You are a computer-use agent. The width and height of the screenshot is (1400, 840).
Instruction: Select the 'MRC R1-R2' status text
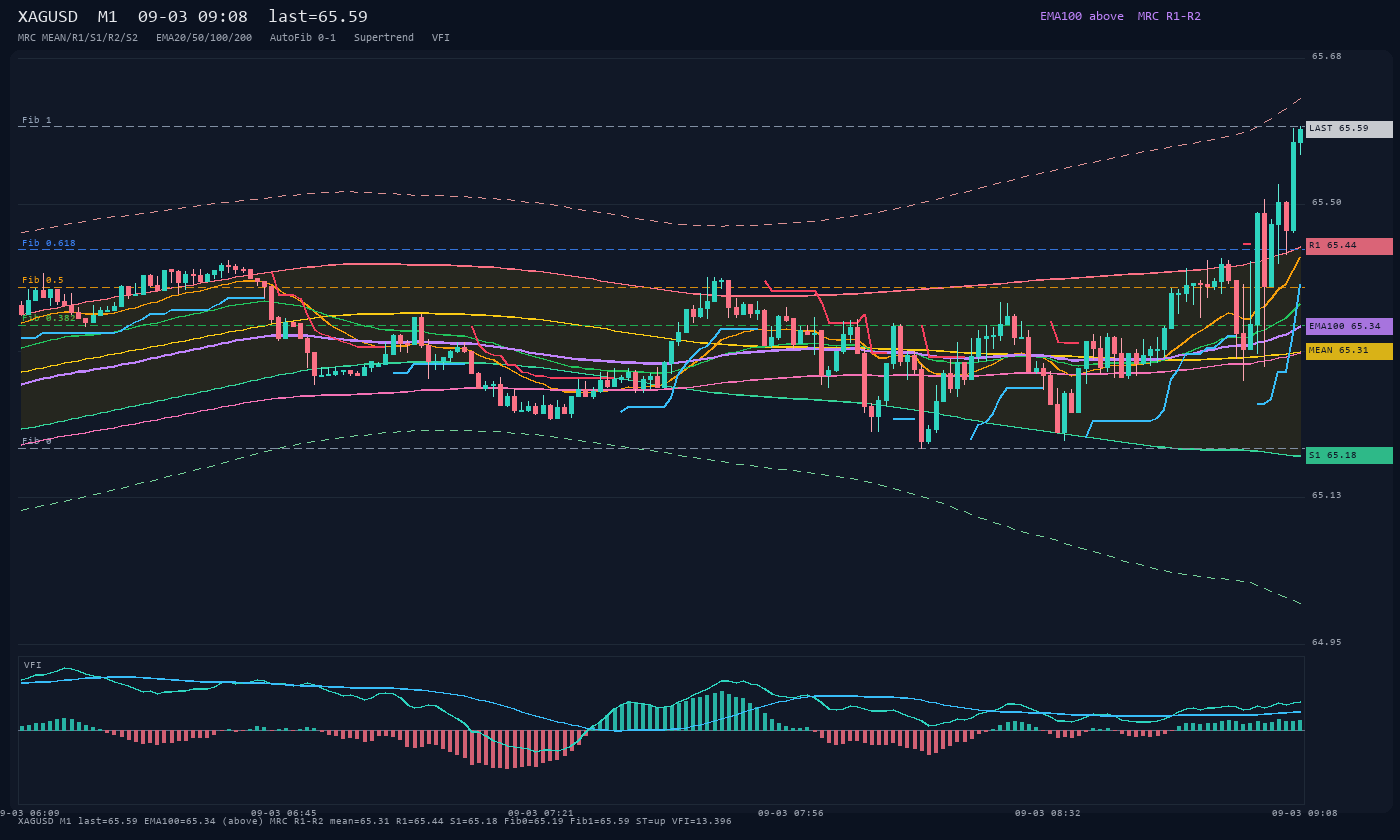coord(1169,16)
